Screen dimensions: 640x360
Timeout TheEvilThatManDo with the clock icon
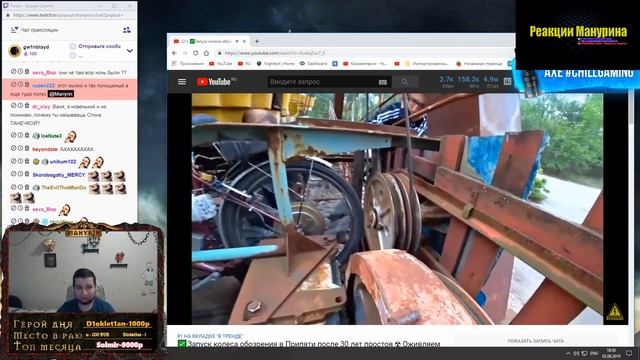coord(20,187)
